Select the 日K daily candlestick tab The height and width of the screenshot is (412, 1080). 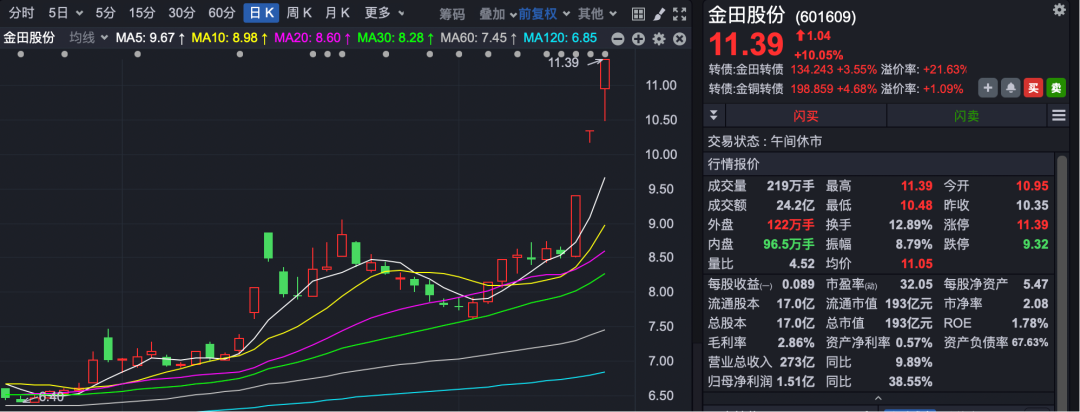click(261, 13)
